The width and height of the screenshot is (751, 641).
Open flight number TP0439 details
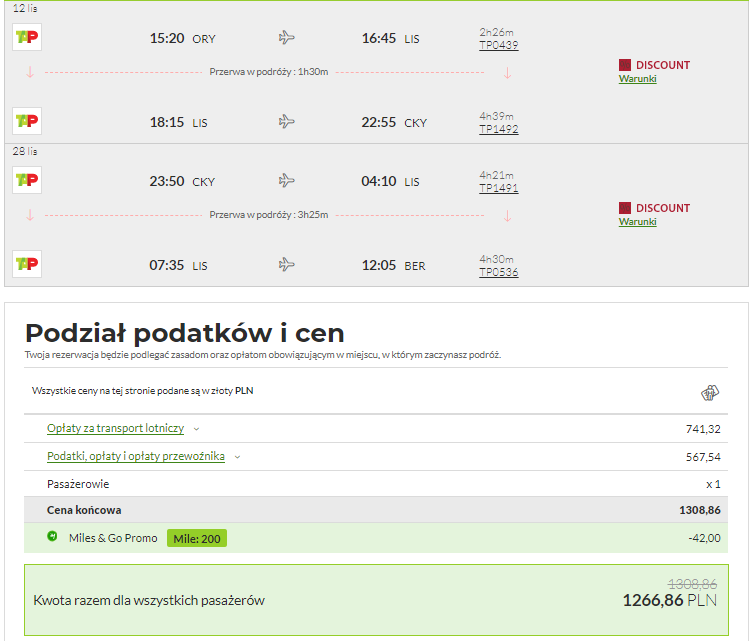pyautogui.click(x=499, y=45)
